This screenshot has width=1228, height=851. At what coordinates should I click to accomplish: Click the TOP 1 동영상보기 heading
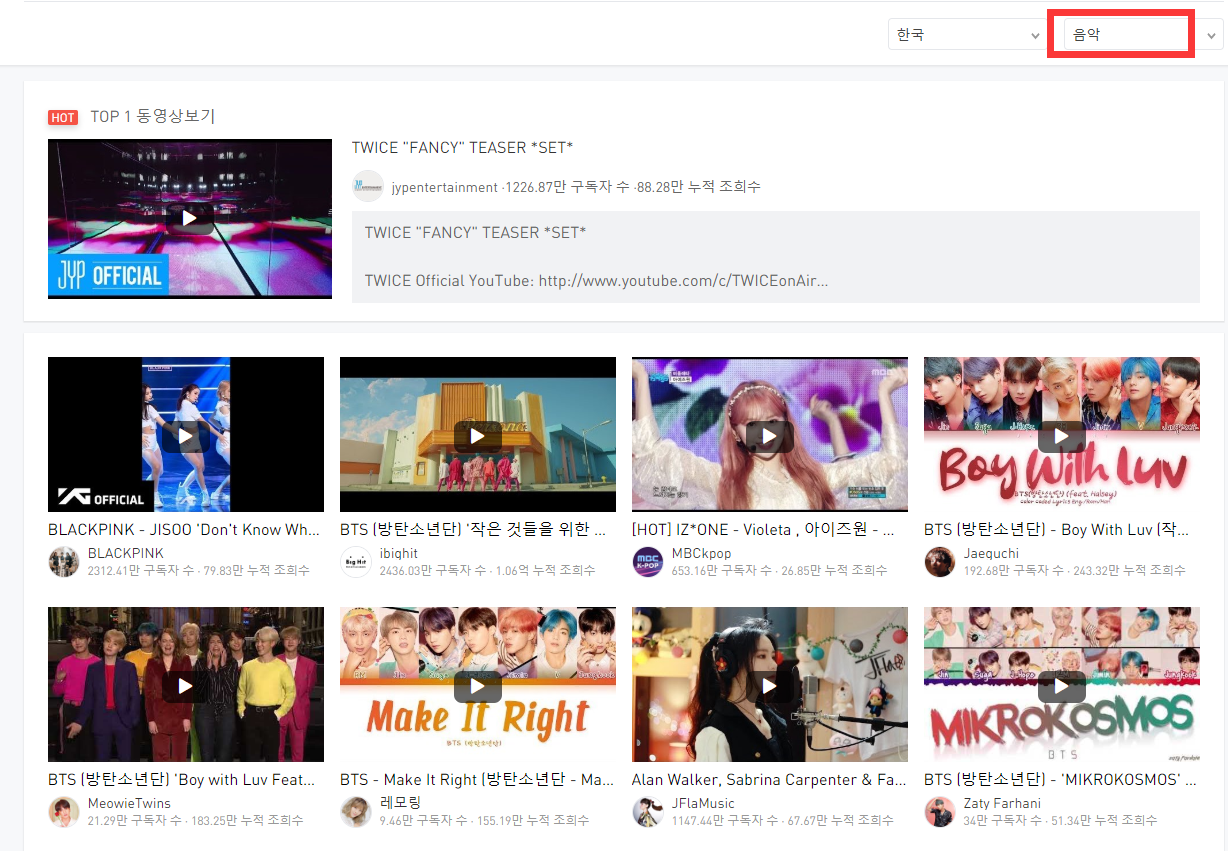[152, 117]
